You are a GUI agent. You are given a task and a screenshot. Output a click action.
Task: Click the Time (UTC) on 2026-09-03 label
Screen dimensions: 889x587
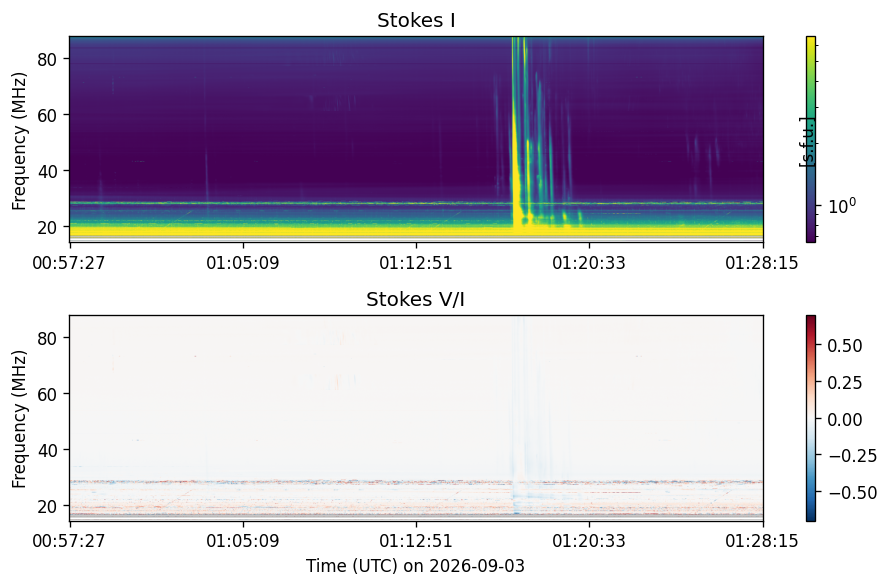pos(416,565)
